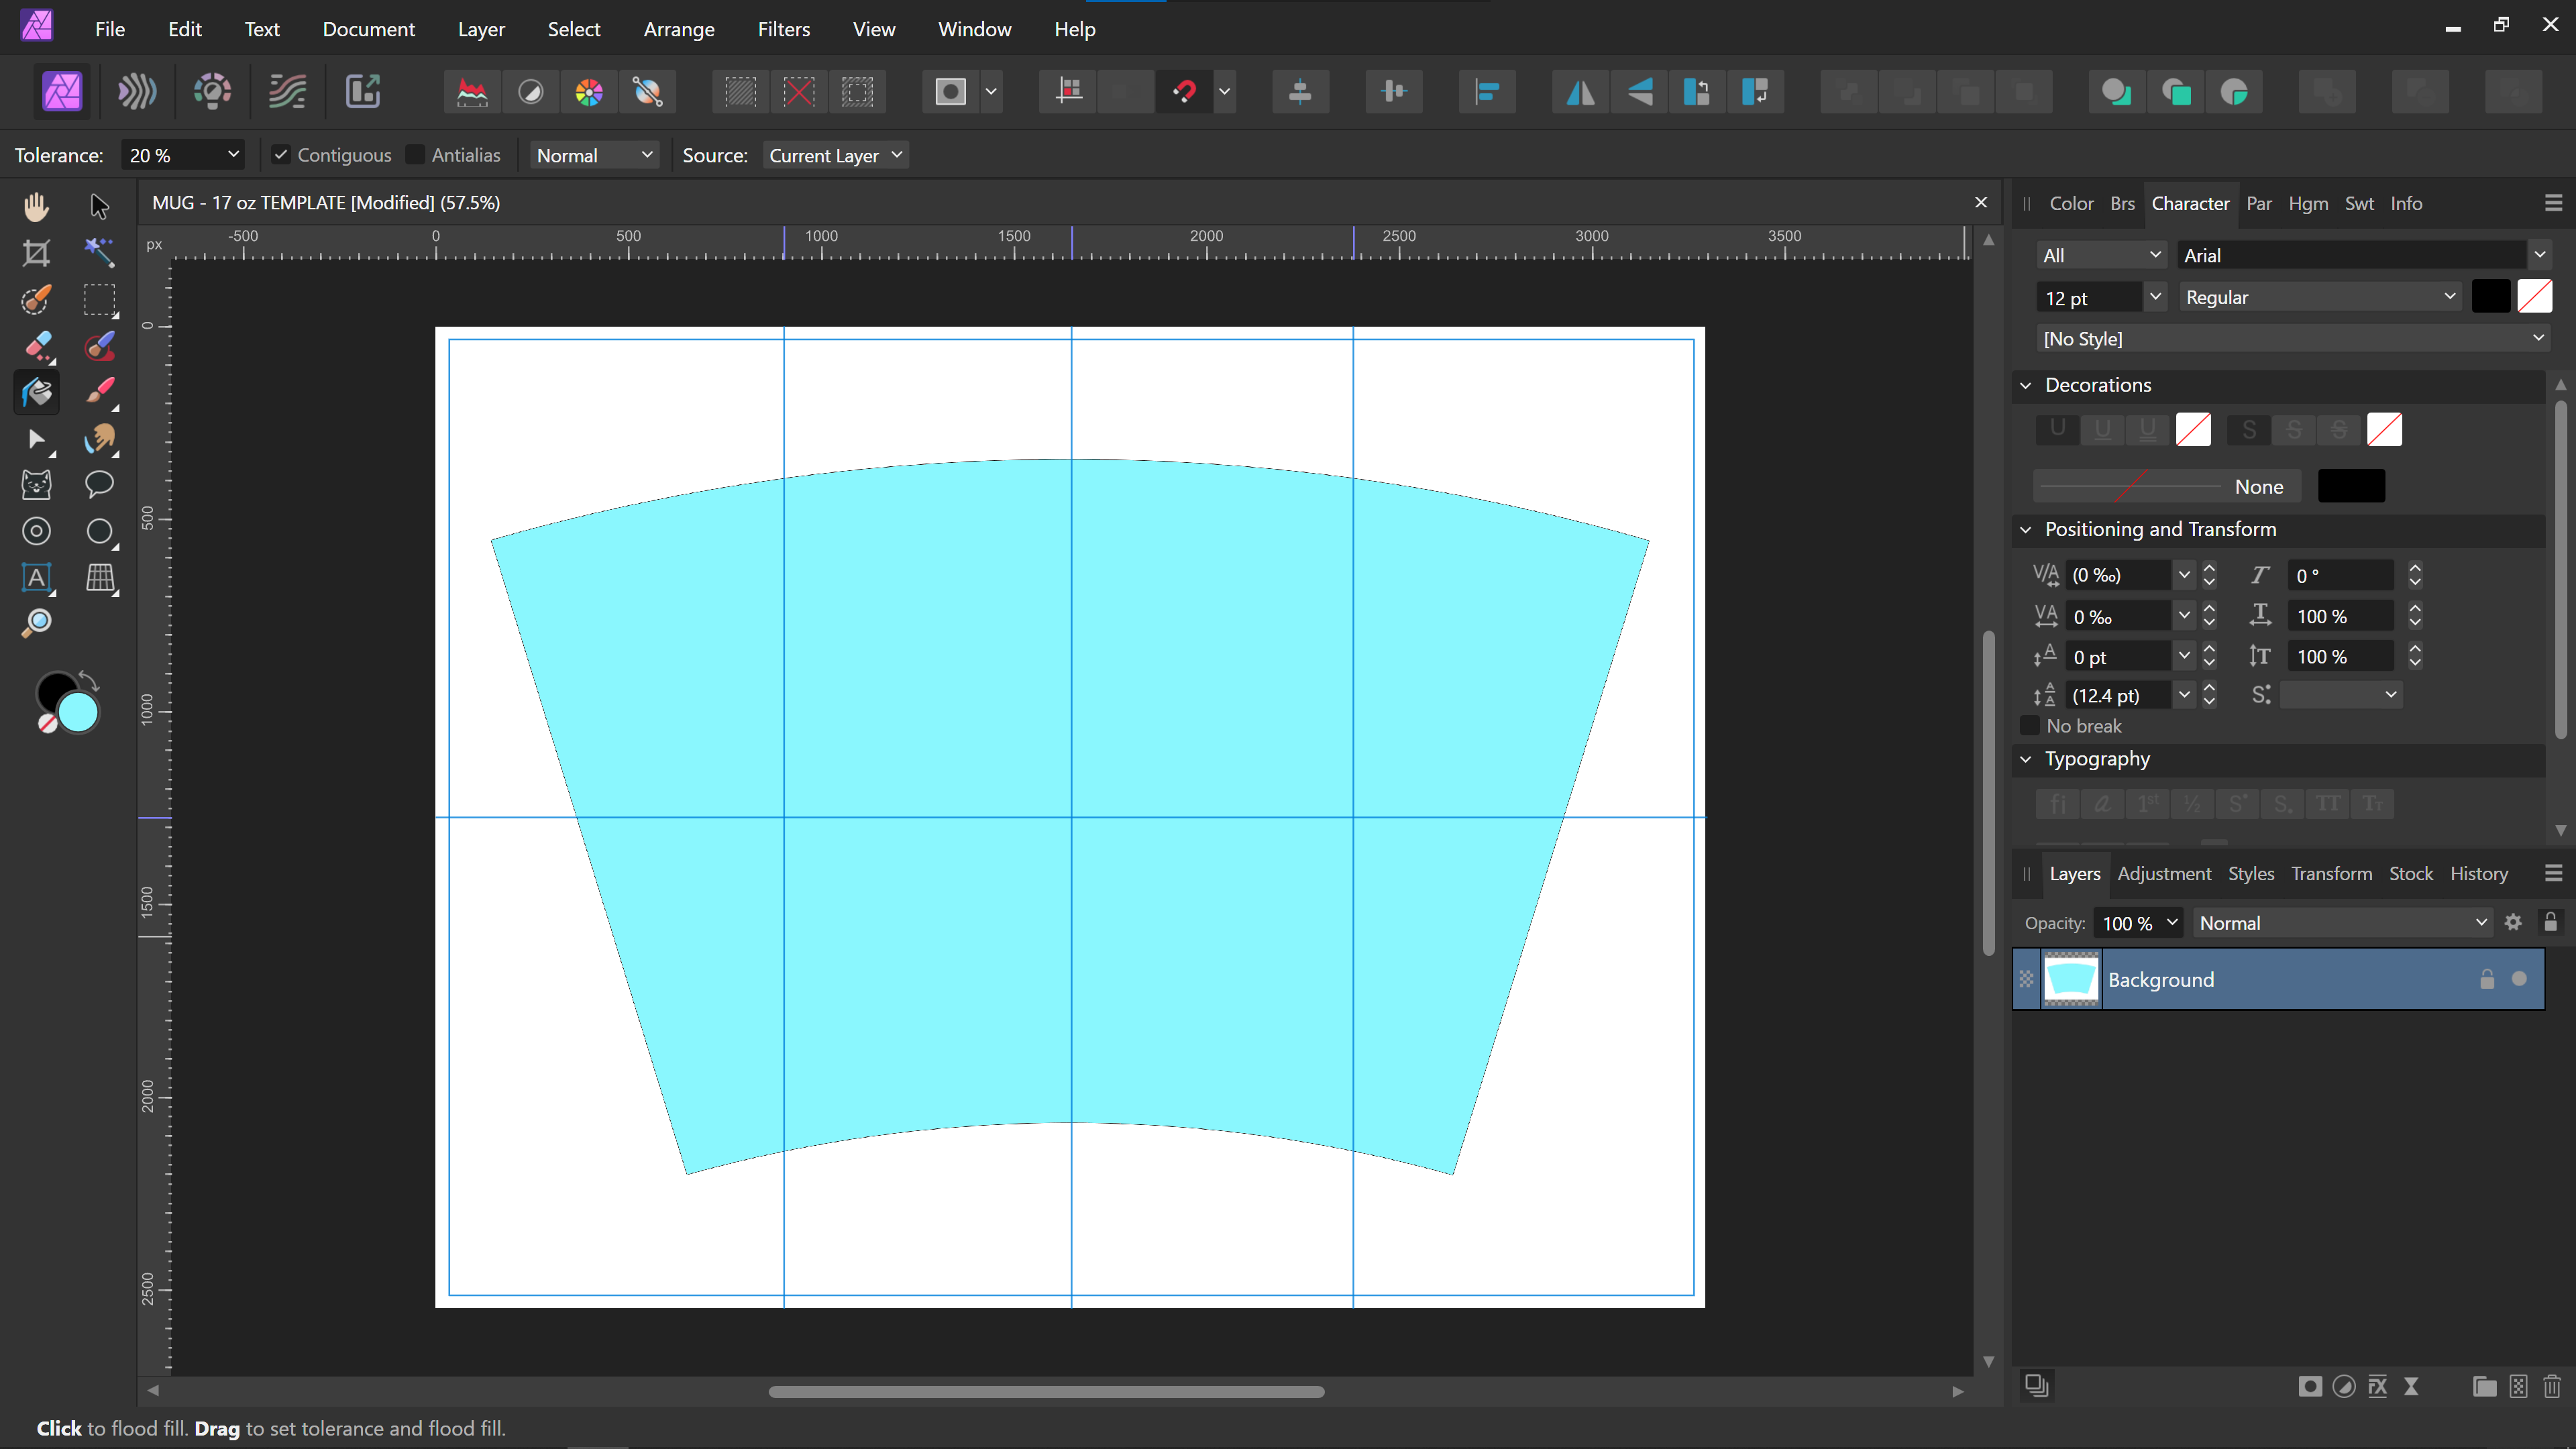Enable the Antialias checkbox
This screenshot has width=2576, height=1449.
pyautogui.click(x=415, y=155)
